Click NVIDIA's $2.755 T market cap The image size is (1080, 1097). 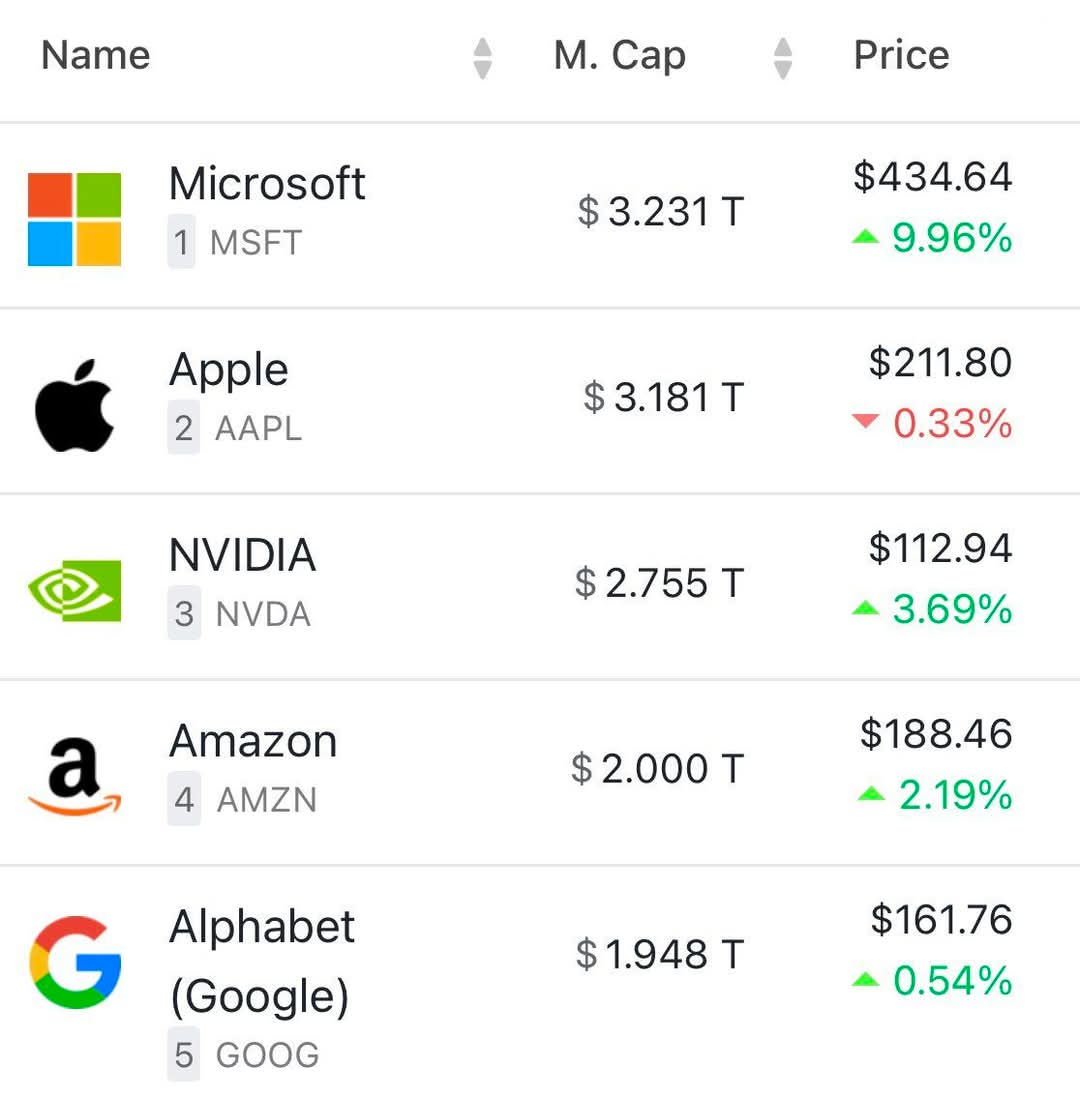[x=659, y=583]
